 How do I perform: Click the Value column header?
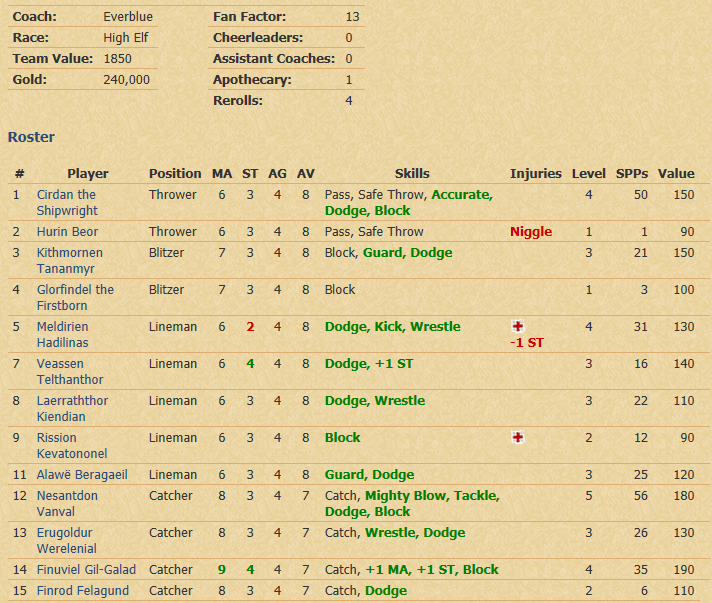coord(677,173)
